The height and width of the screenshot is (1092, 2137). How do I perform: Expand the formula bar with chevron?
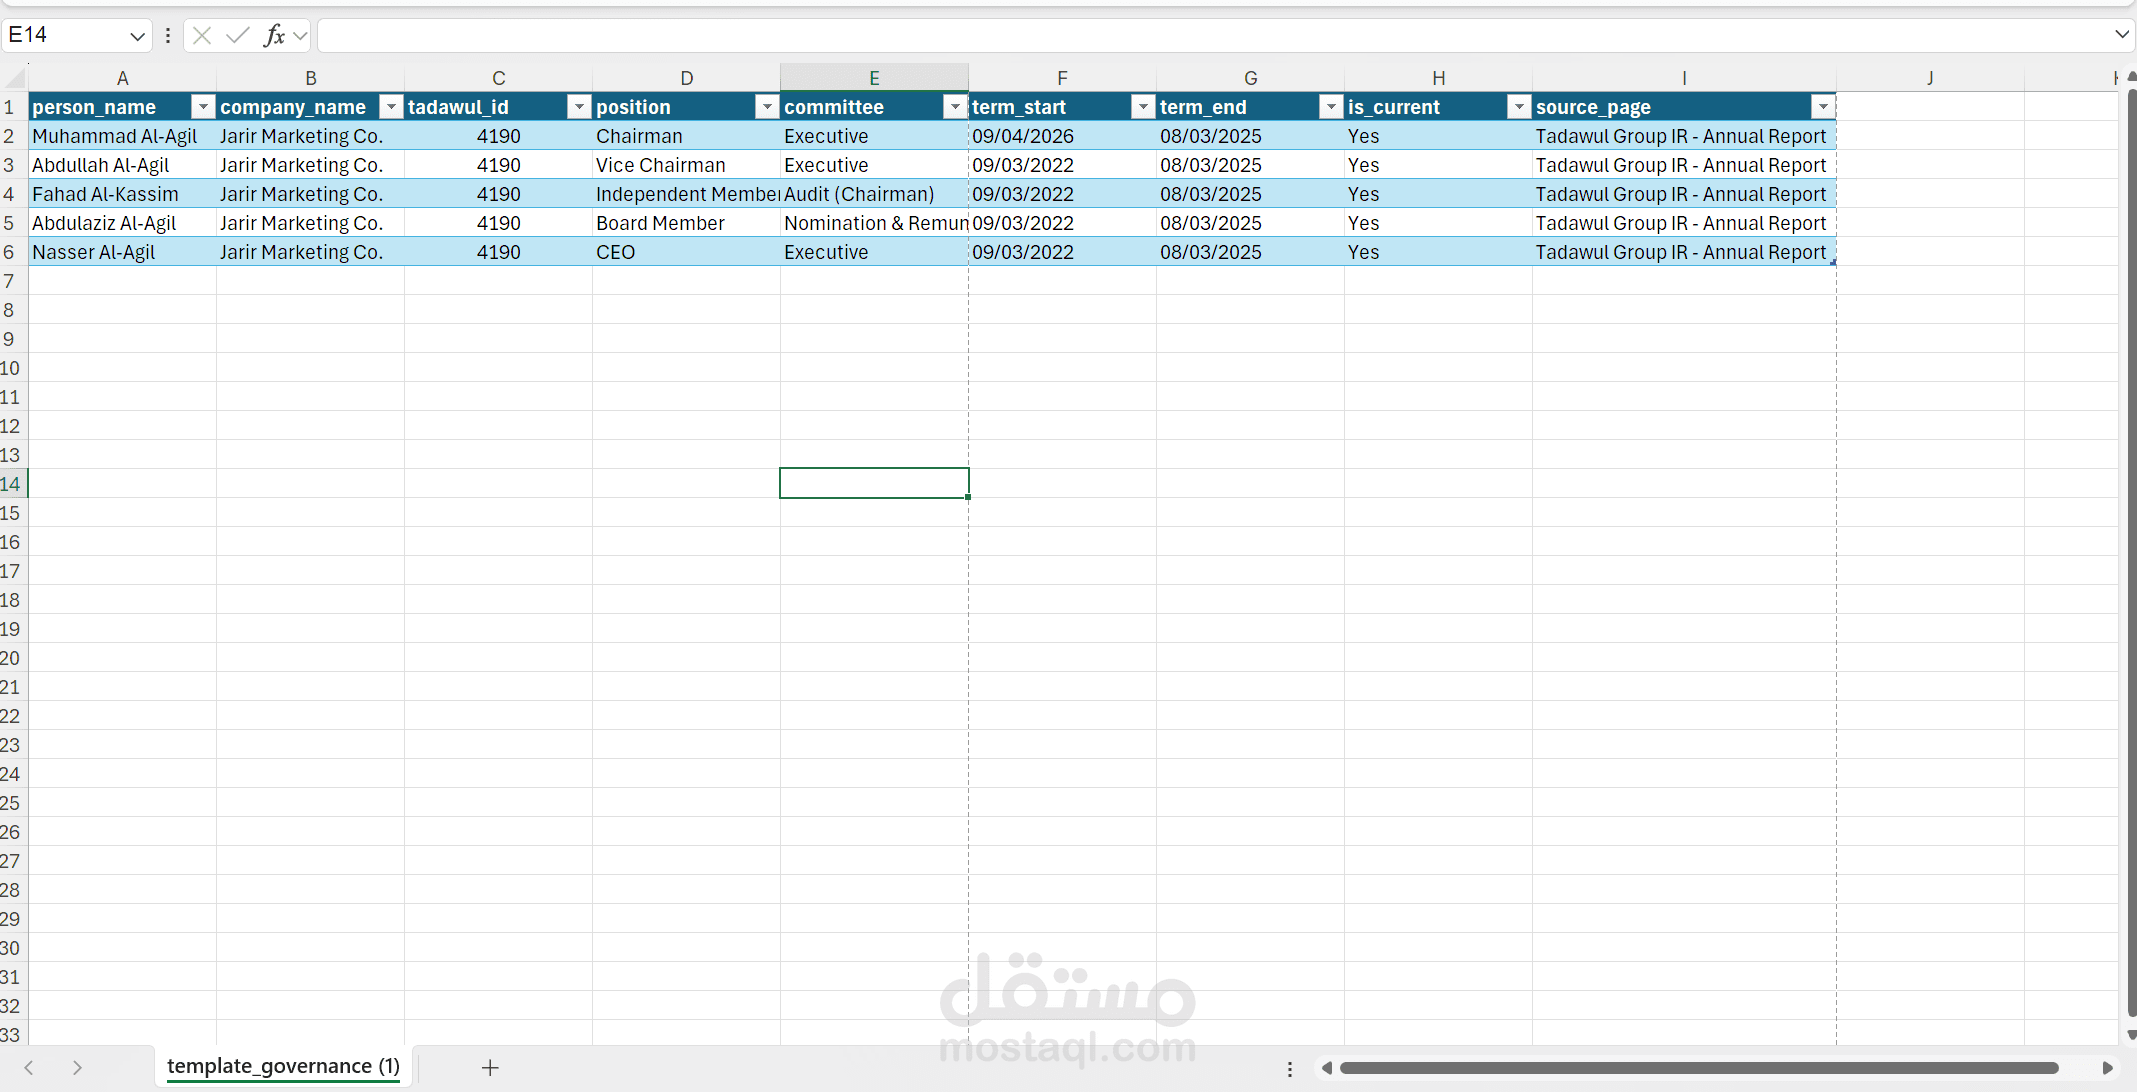click(2122, 35)
